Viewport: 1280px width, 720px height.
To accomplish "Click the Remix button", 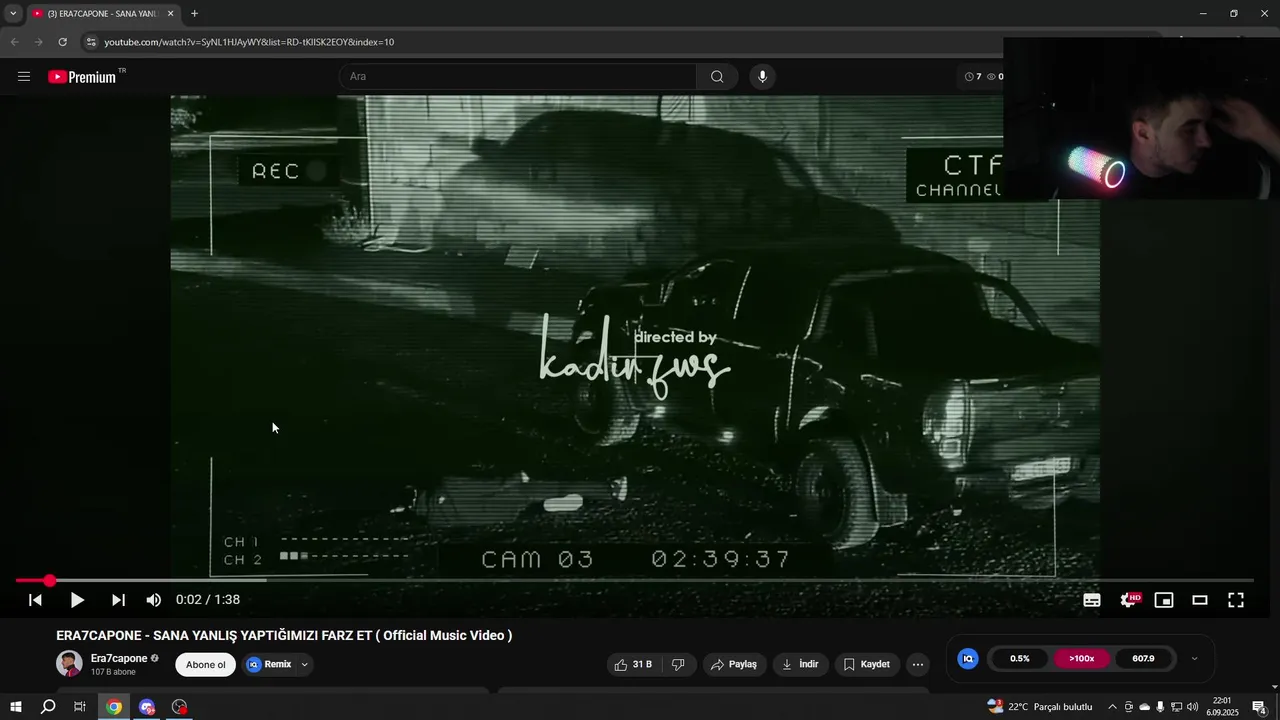I will (269, 665).
